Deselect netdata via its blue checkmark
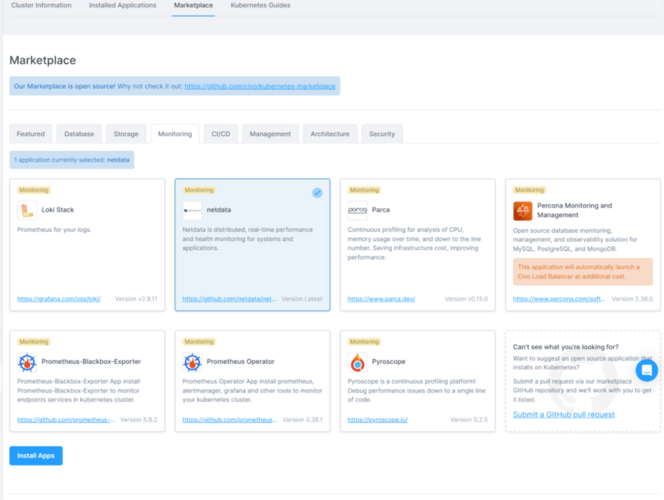 point(317,193)
